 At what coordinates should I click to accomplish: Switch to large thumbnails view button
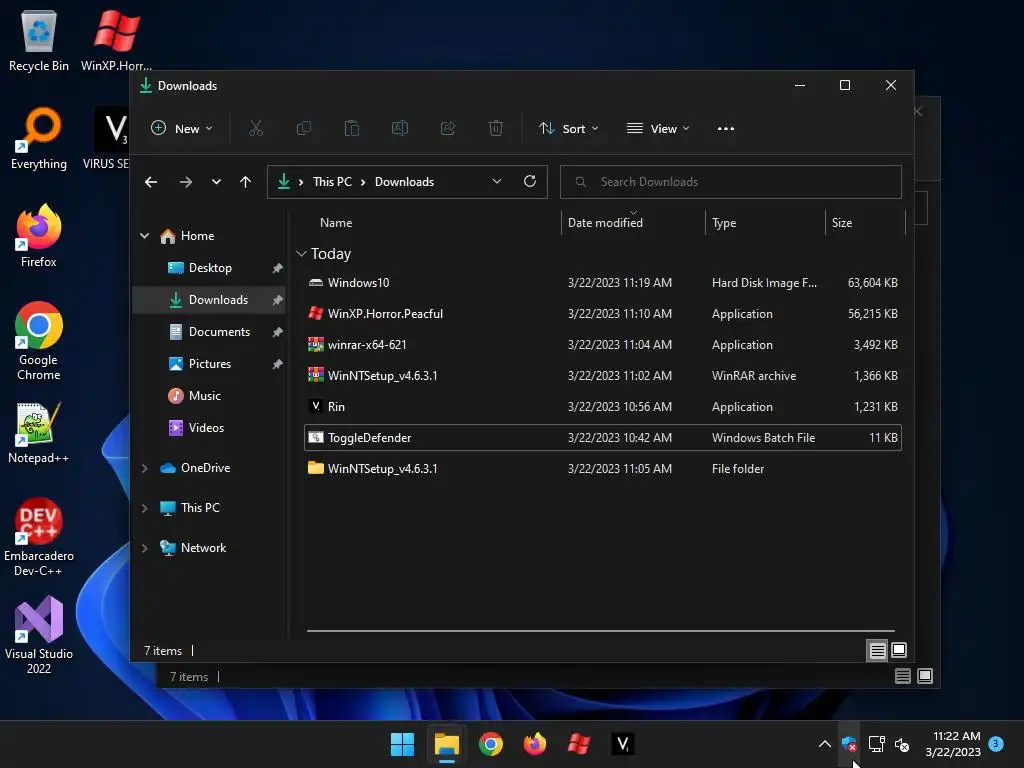899,650
